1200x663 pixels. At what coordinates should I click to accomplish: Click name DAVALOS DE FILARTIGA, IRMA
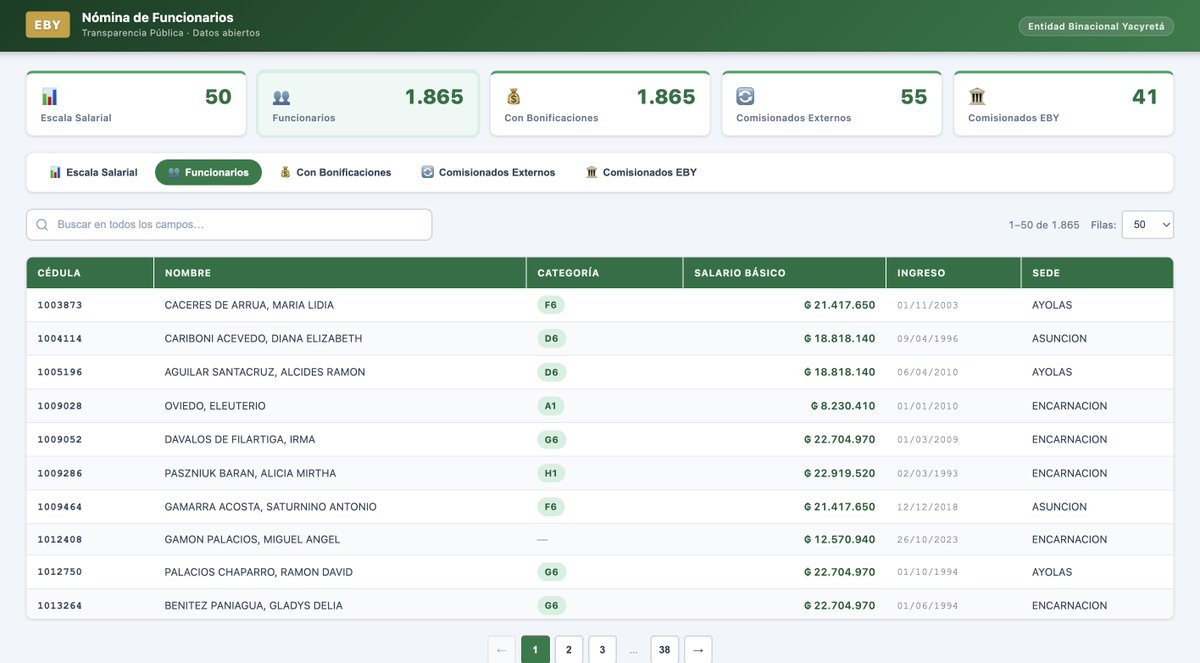coord(240,440)
